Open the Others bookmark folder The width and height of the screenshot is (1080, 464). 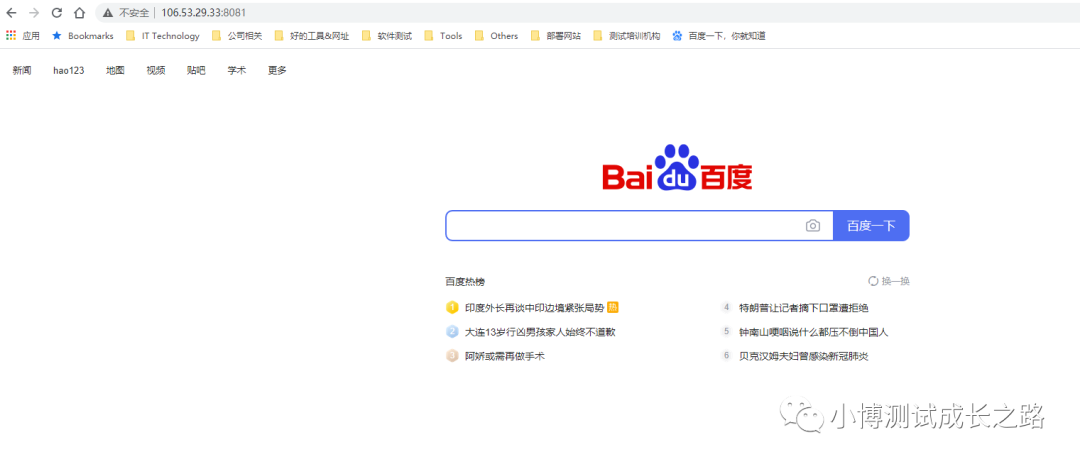point(496,36)
